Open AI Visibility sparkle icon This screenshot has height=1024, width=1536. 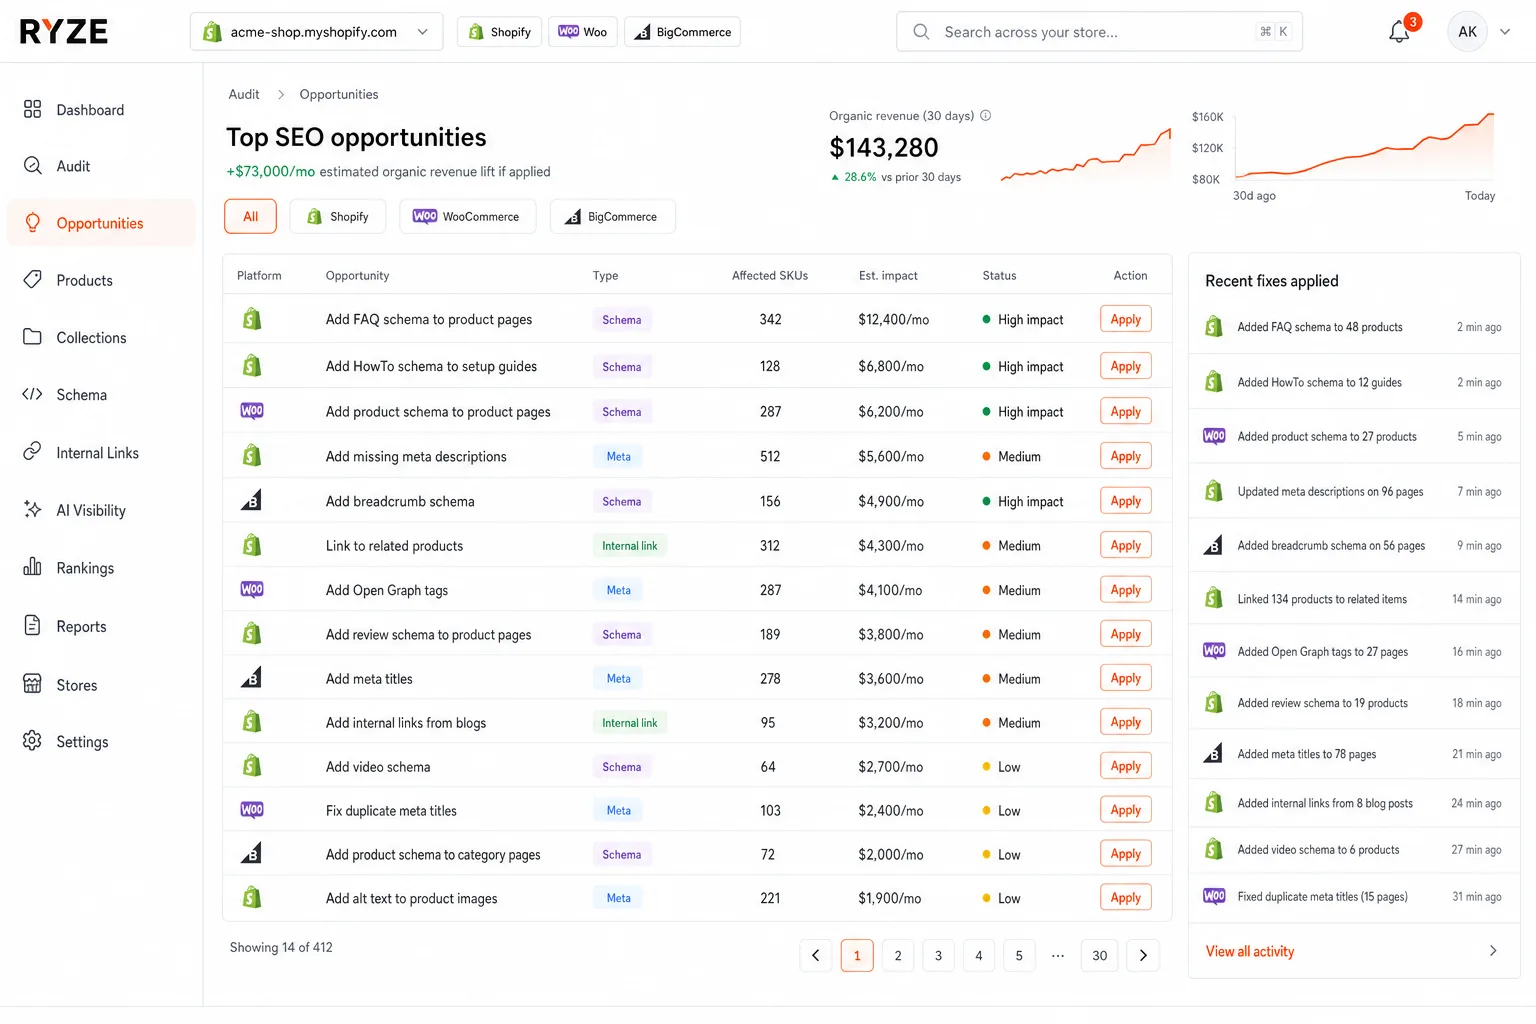click(32, 510)
